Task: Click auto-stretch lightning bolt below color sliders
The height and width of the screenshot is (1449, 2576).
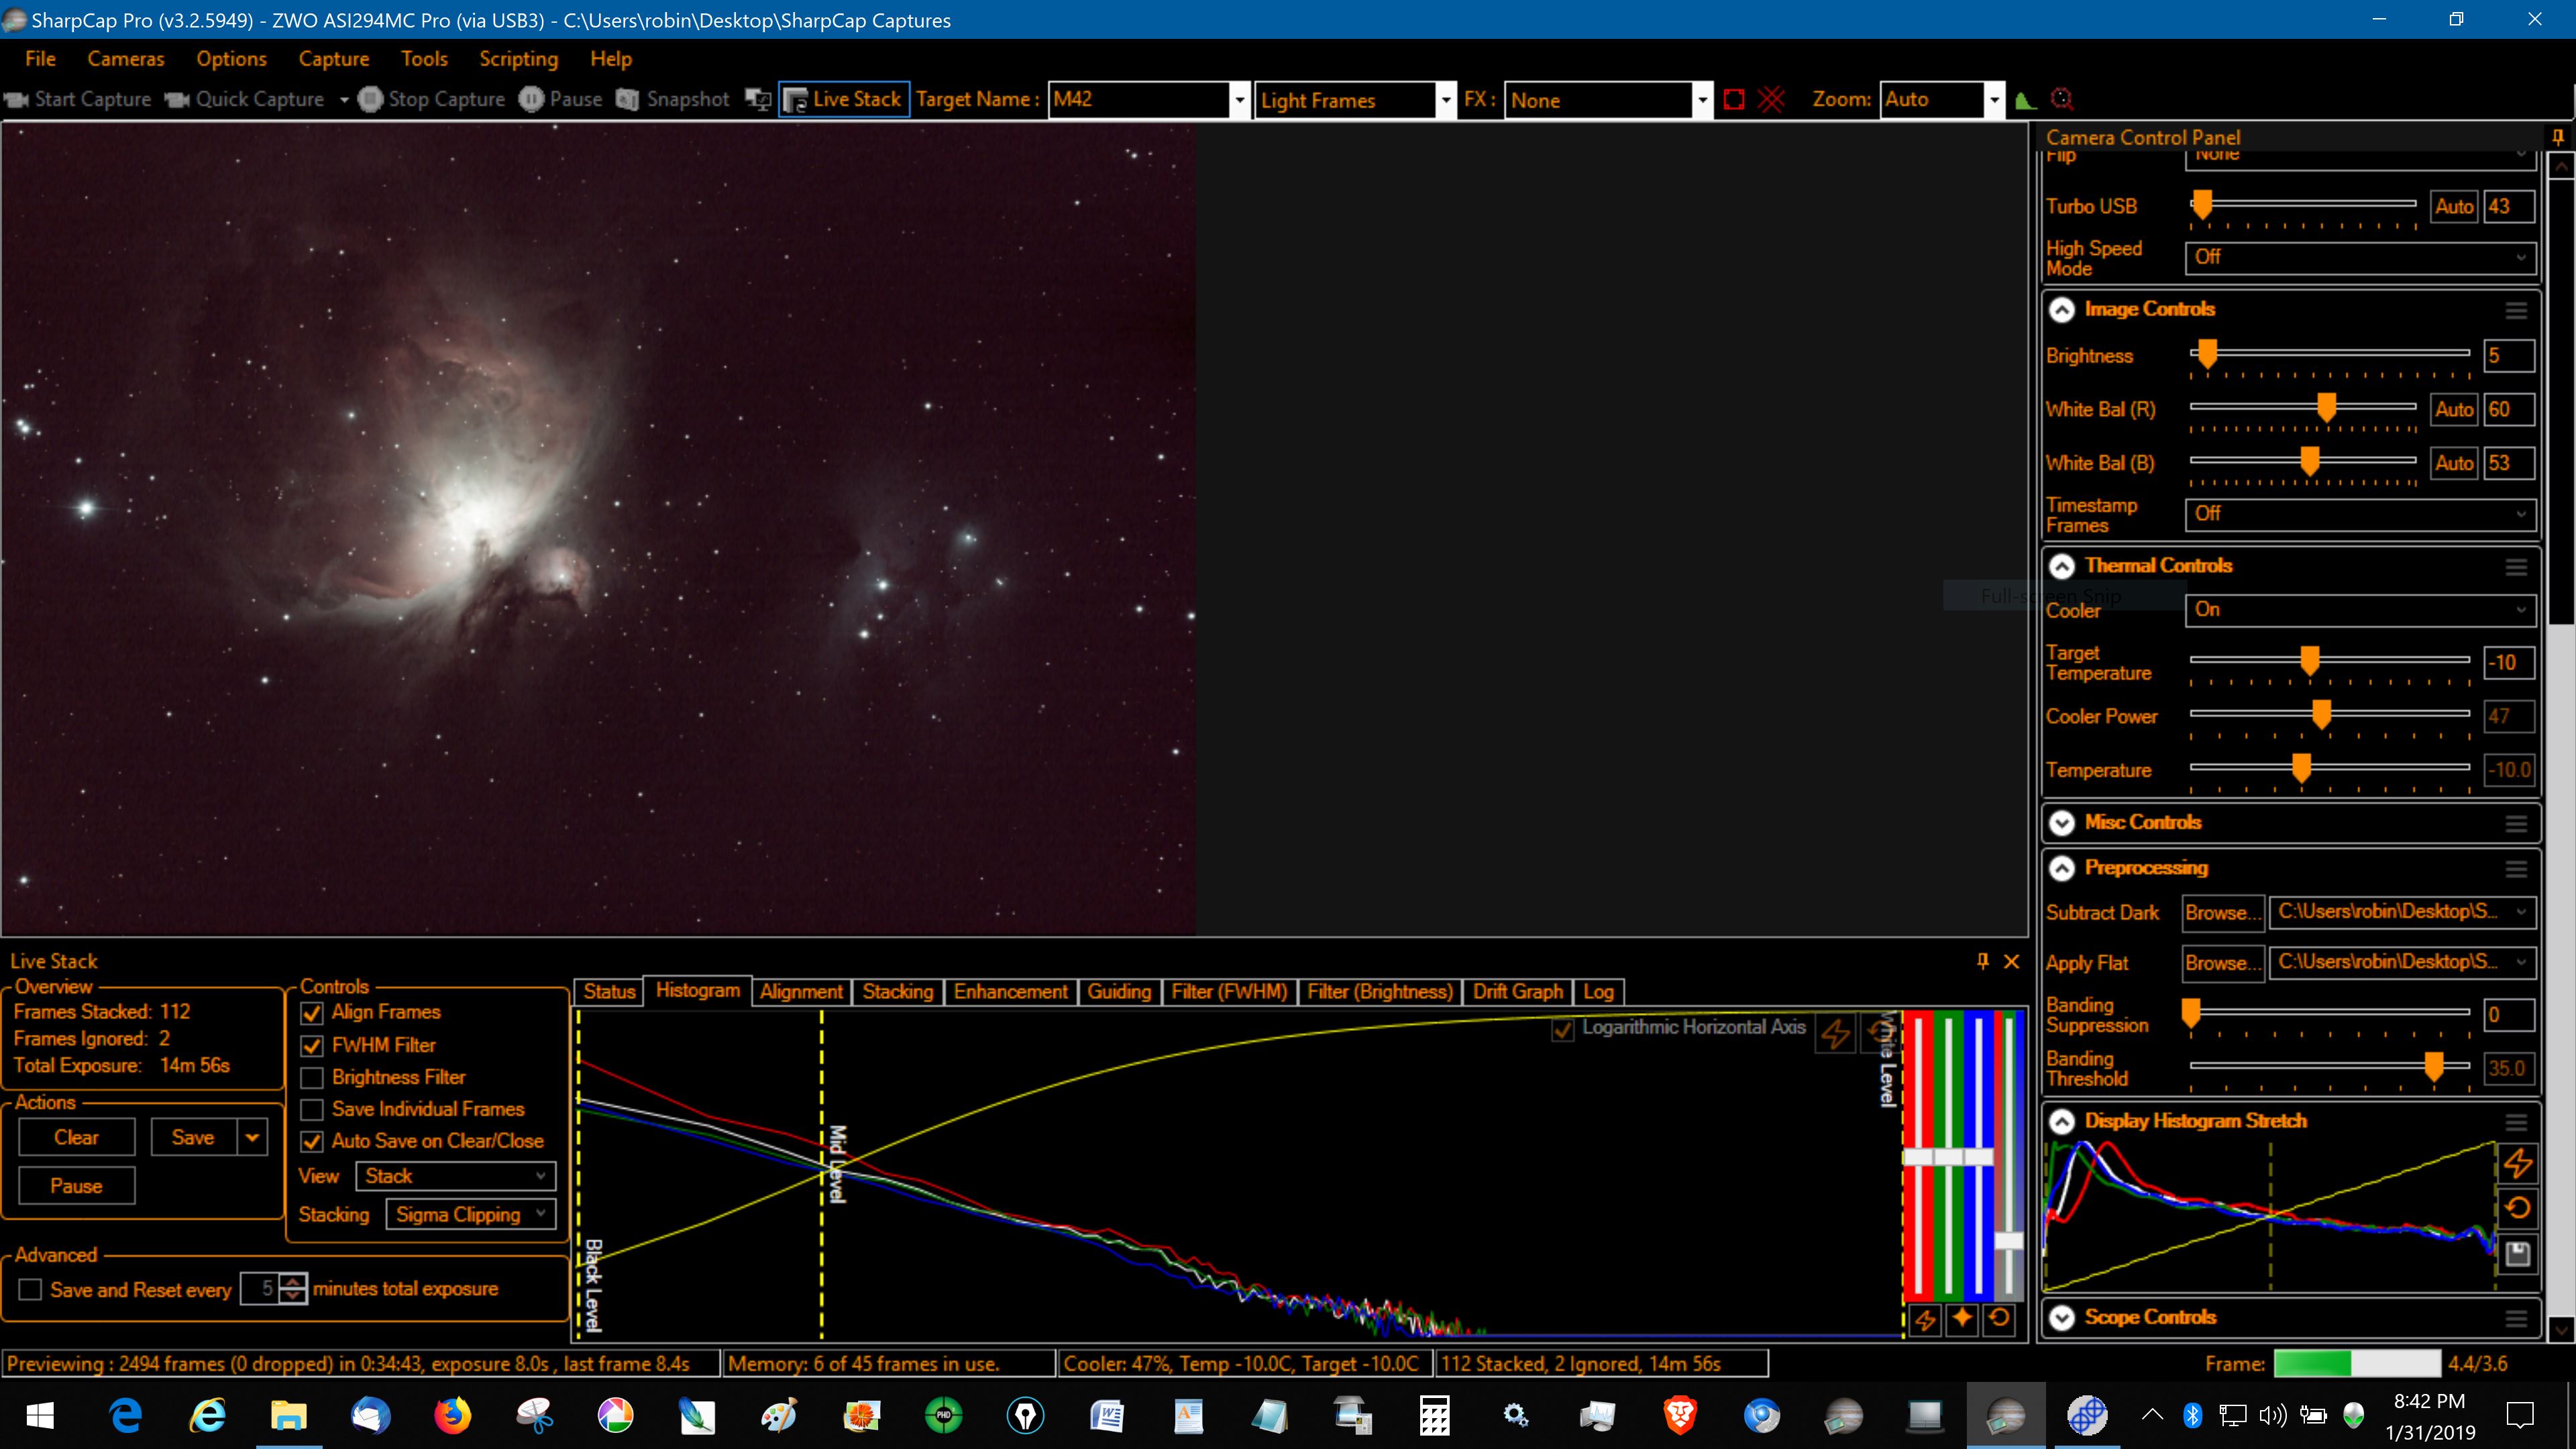Action: (x=1925, y=1319)
